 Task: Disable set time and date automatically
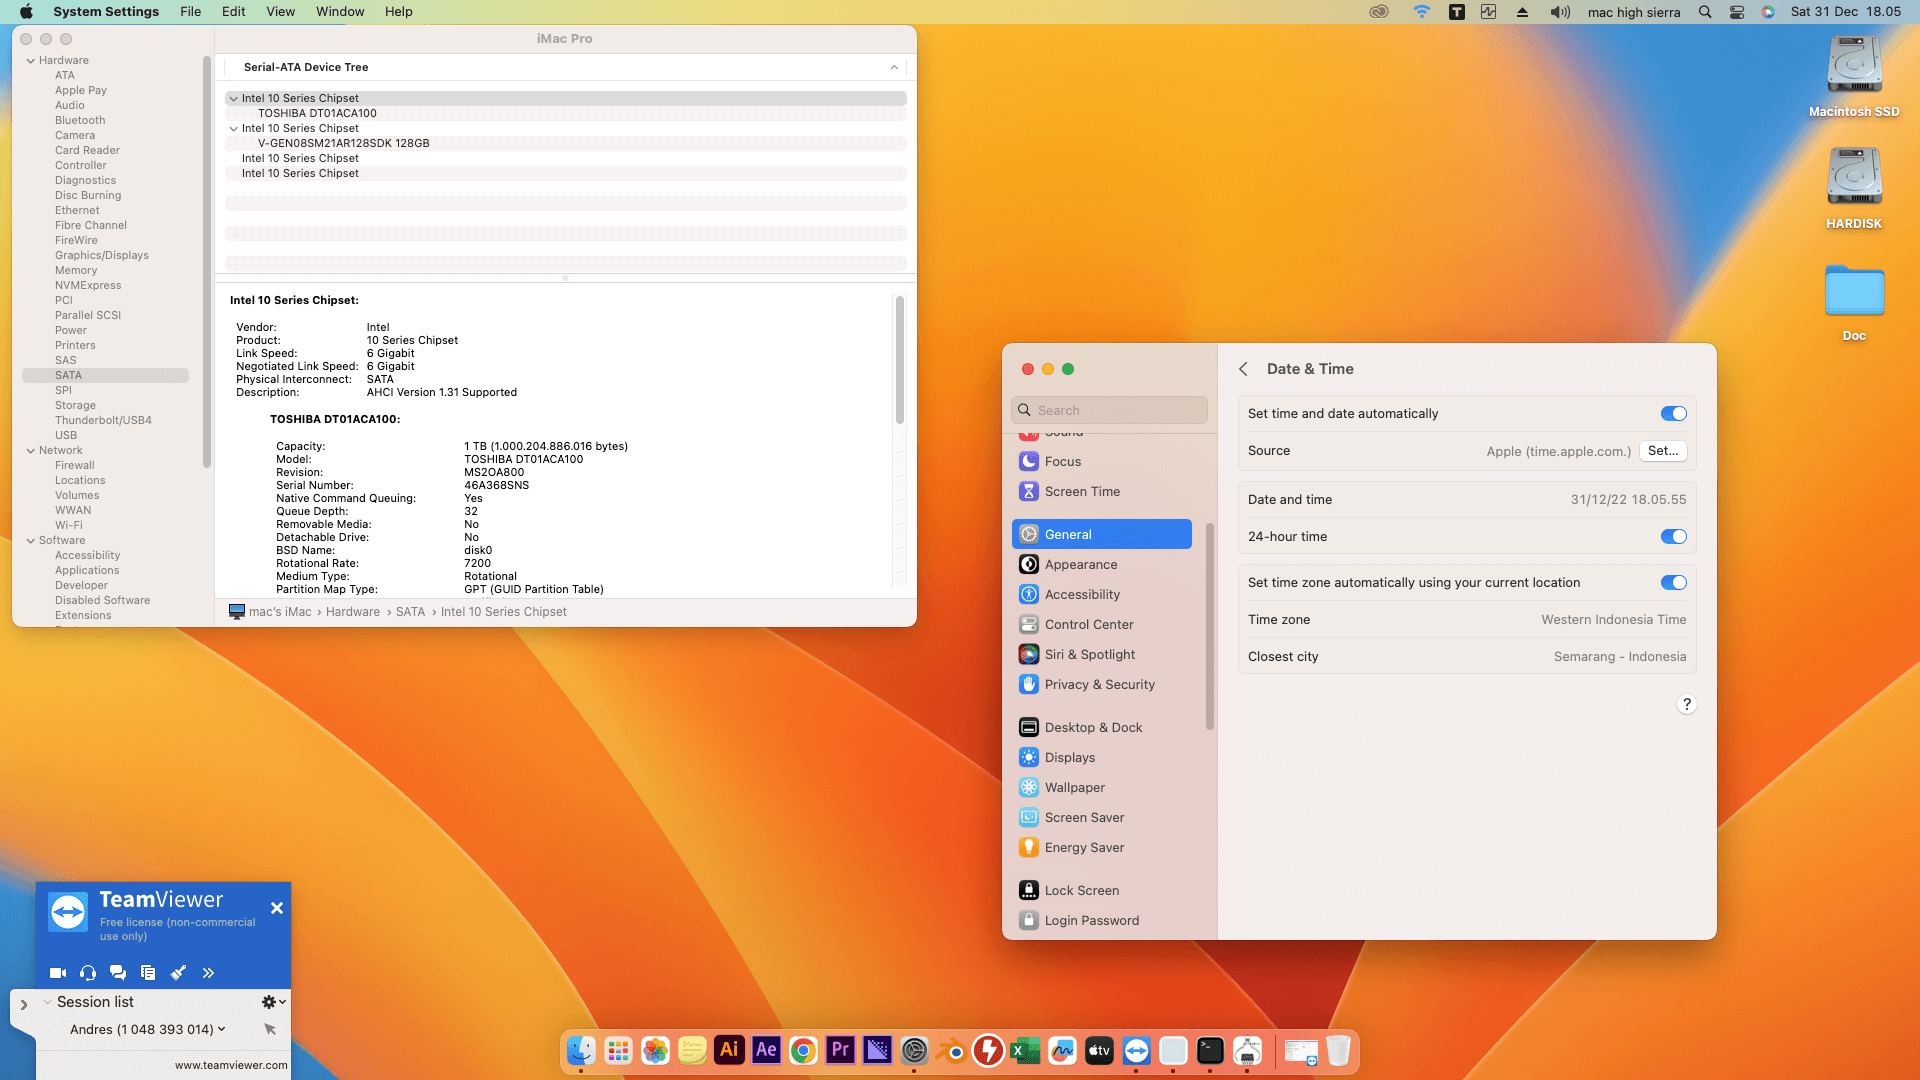pyautogui.click(x=1673, y=414)
